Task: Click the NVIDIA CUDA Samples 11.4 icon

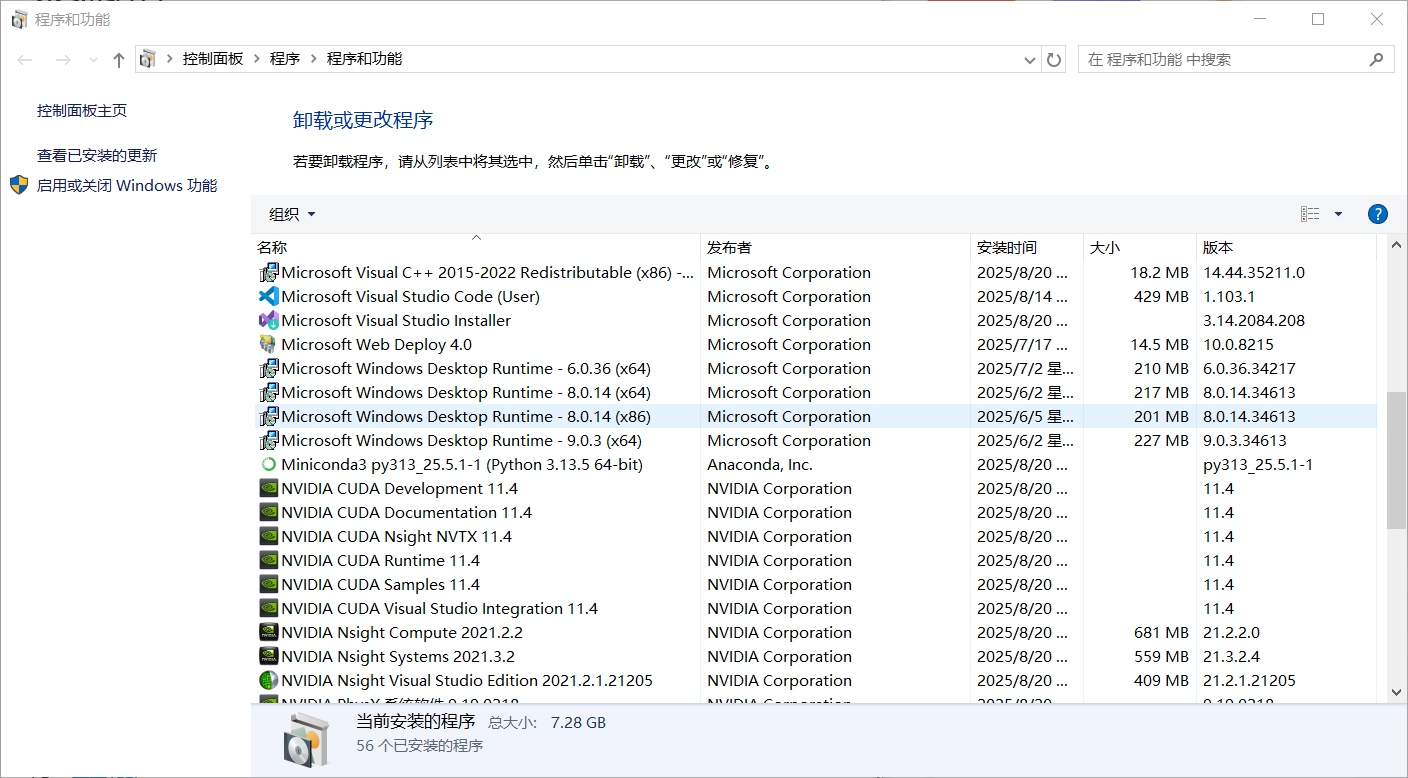Action: [x=268, y=584]
